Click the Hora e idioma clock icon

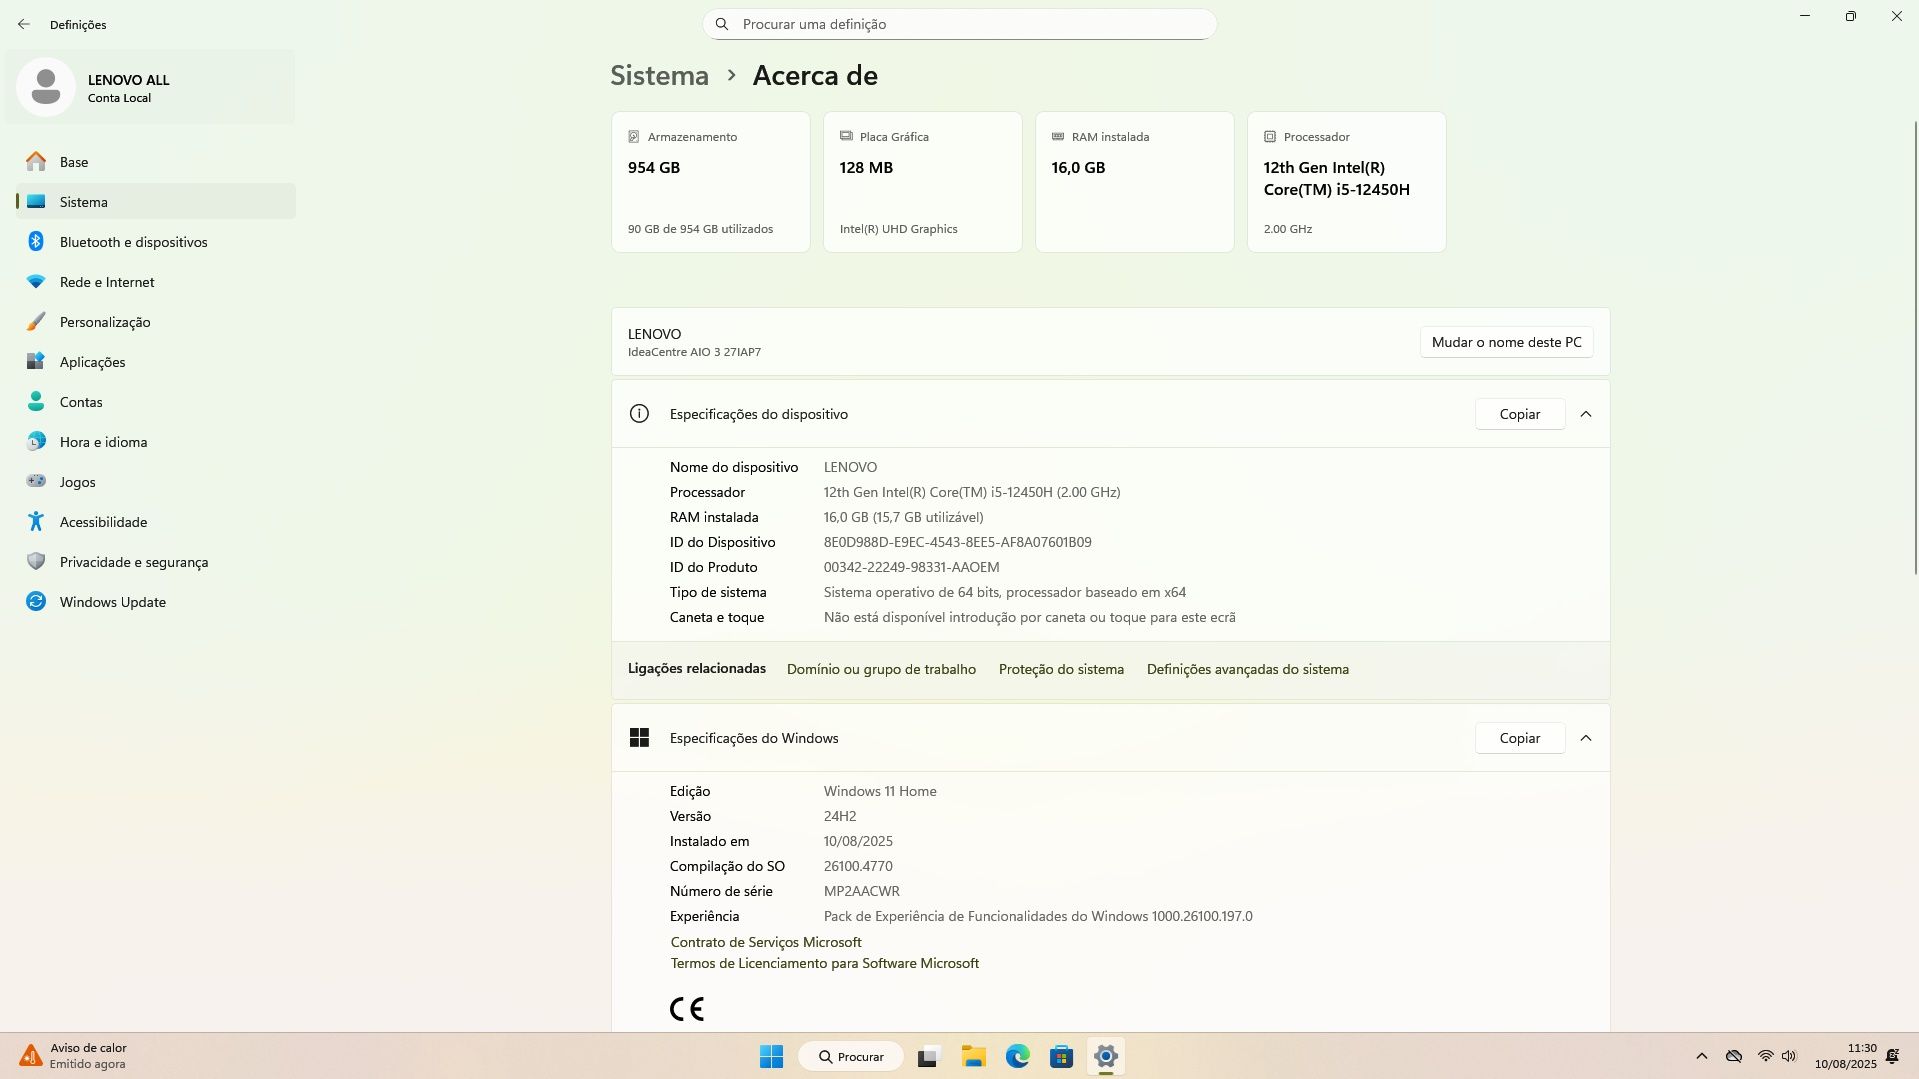[x=36, y=442]
